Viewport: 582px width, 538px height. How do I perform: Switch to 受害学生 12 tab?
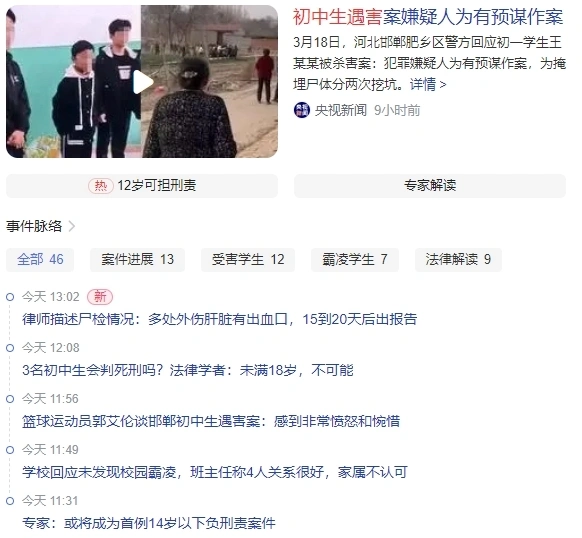(248, 260)
